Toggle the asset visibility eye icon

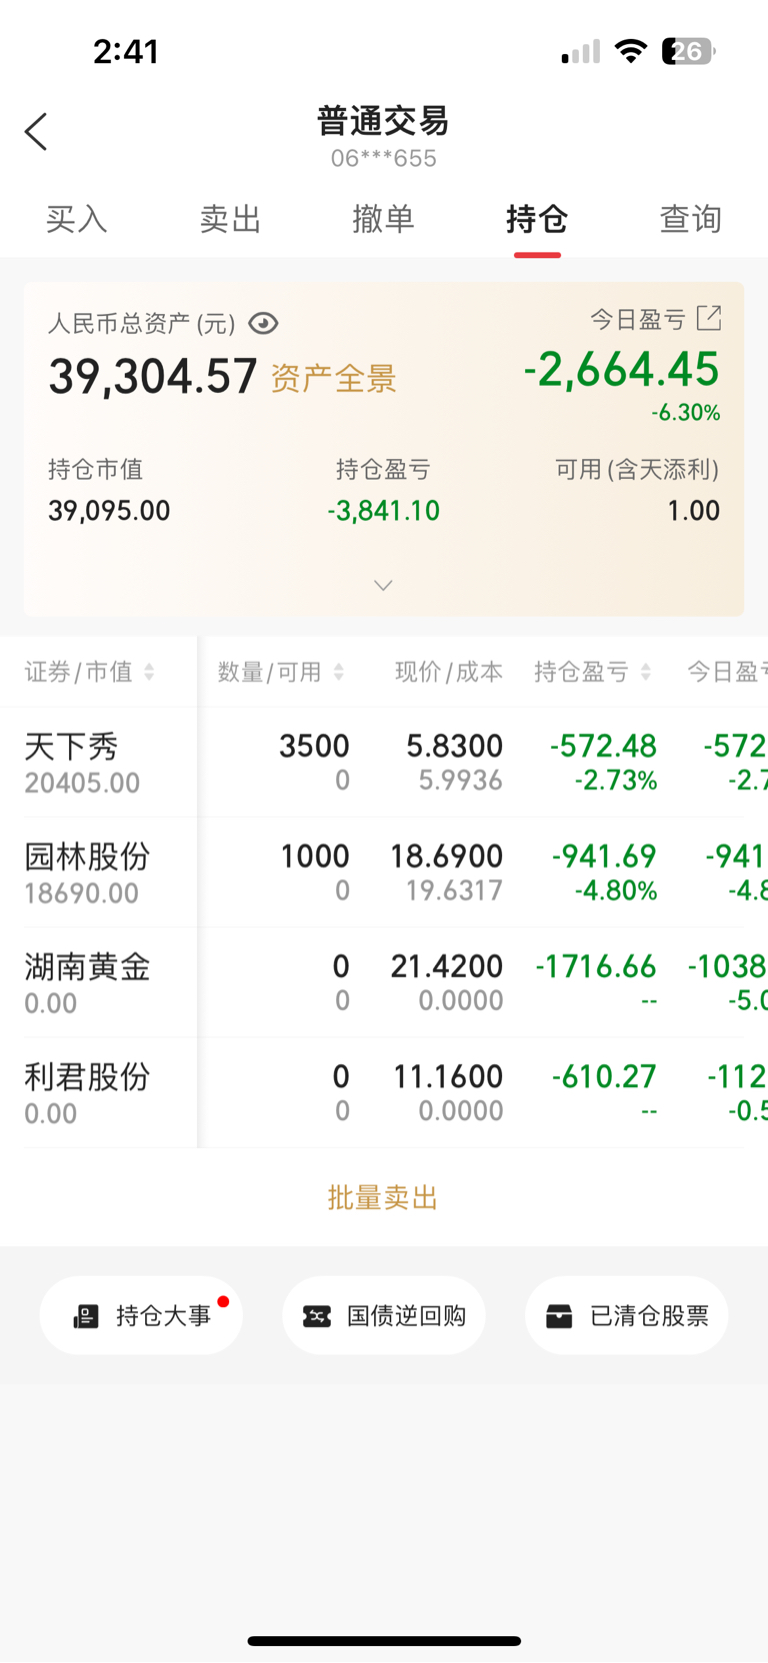pos(263,323)
